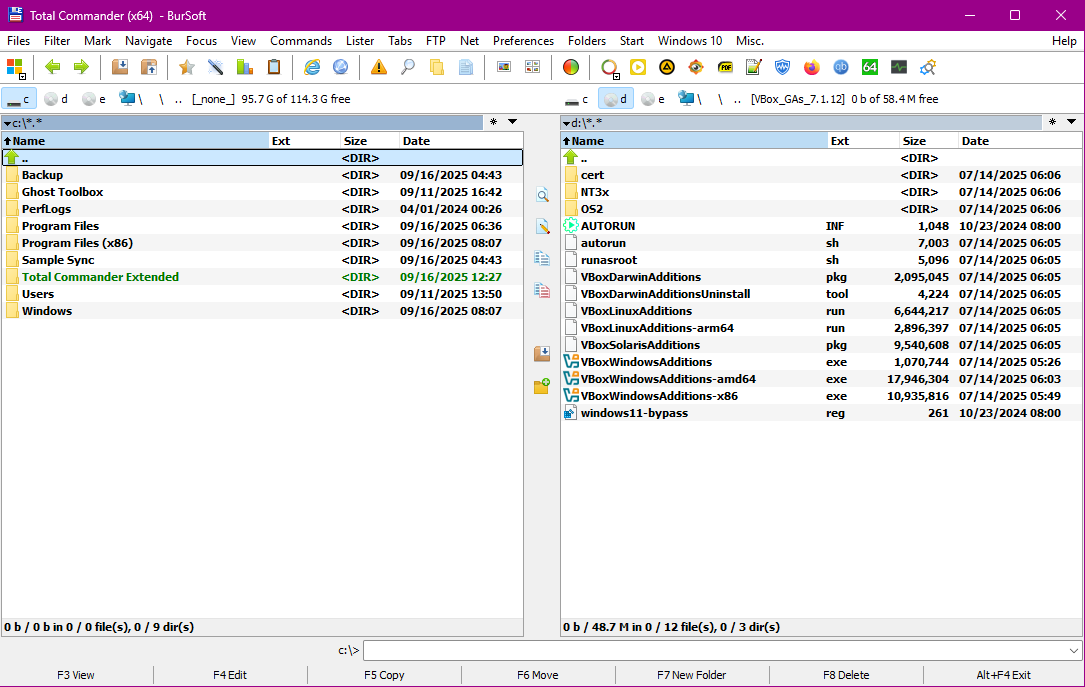Click the qBittorrent toolbar icon
The image size is (1085, 687).
tap(841, 67)
